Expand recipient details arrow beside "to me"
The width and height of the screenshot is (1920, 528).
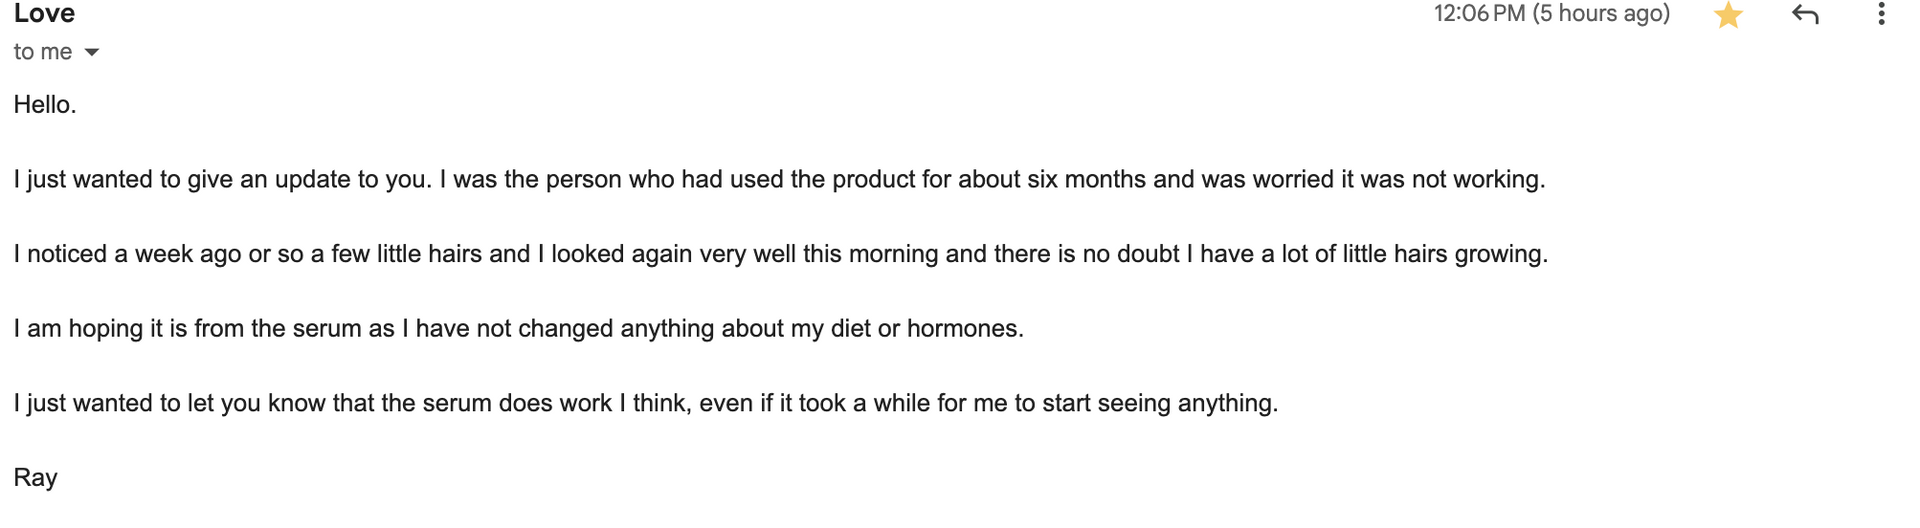(x=92, y=52)
